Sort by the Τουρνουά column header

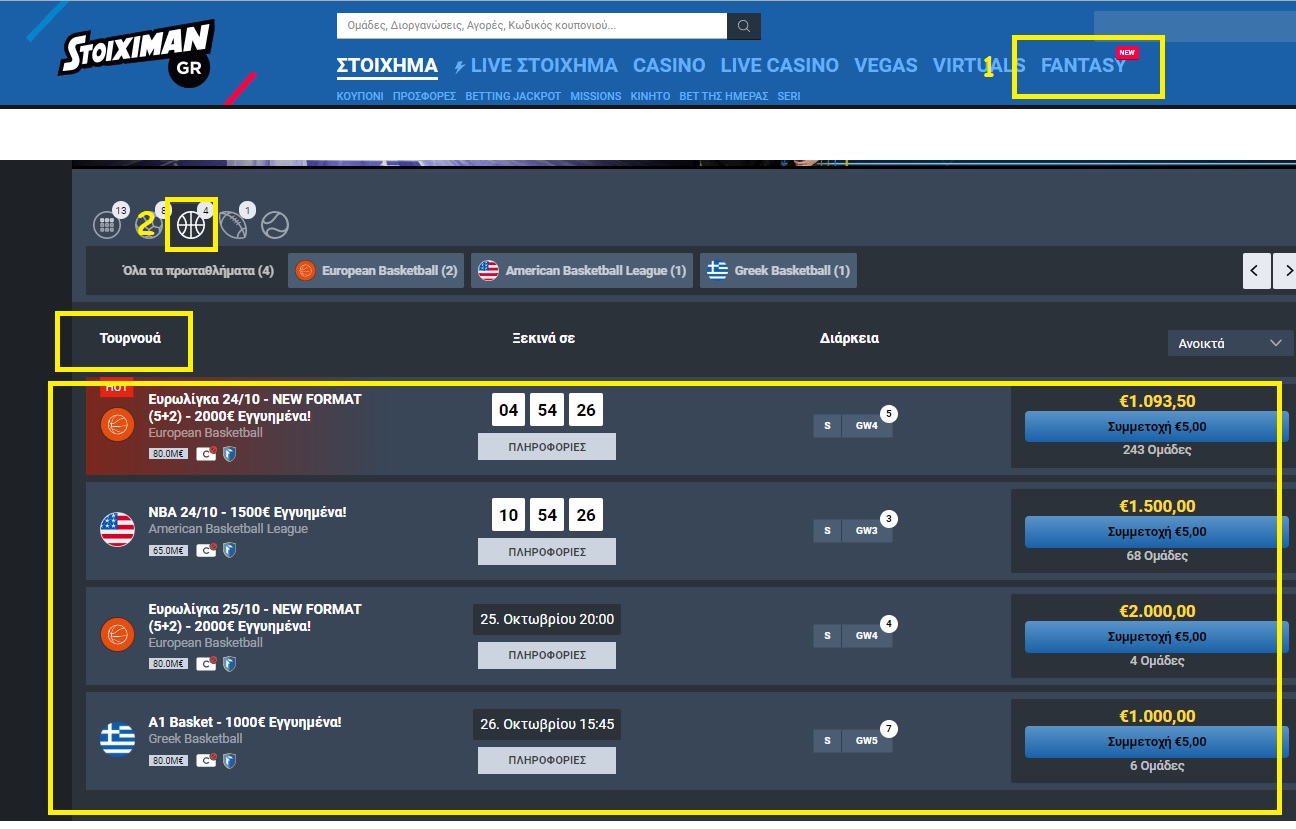click(x=130, y=338)
